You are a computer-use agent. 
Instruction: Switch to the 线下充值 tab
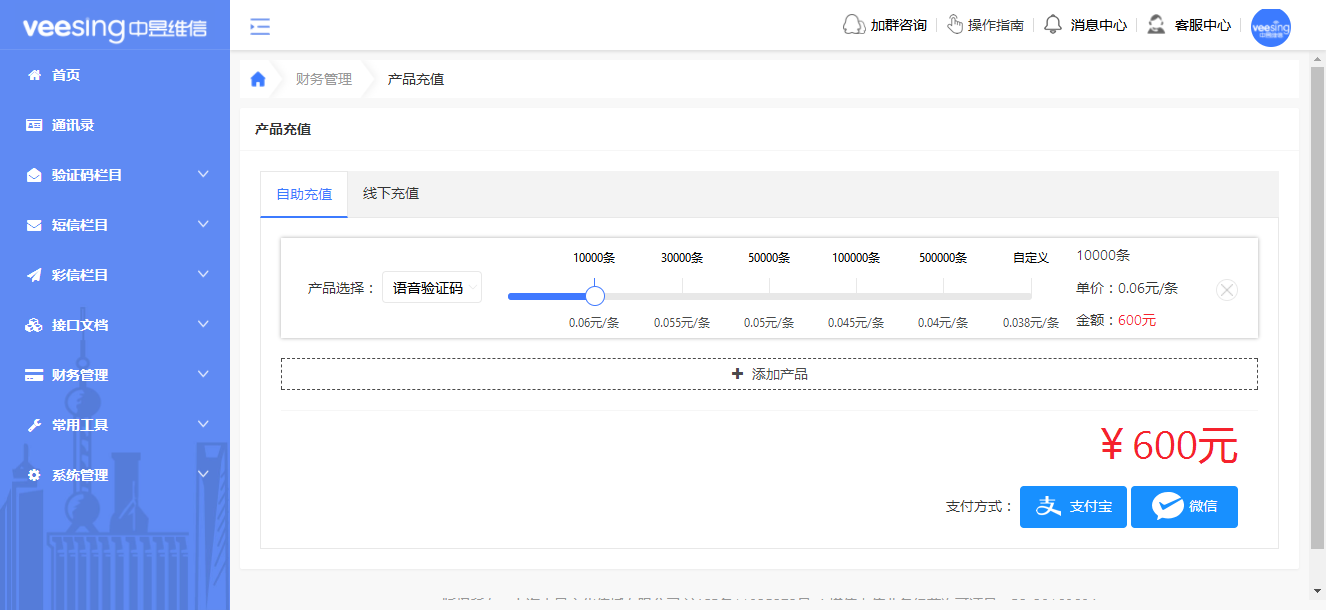coord(389,195)
